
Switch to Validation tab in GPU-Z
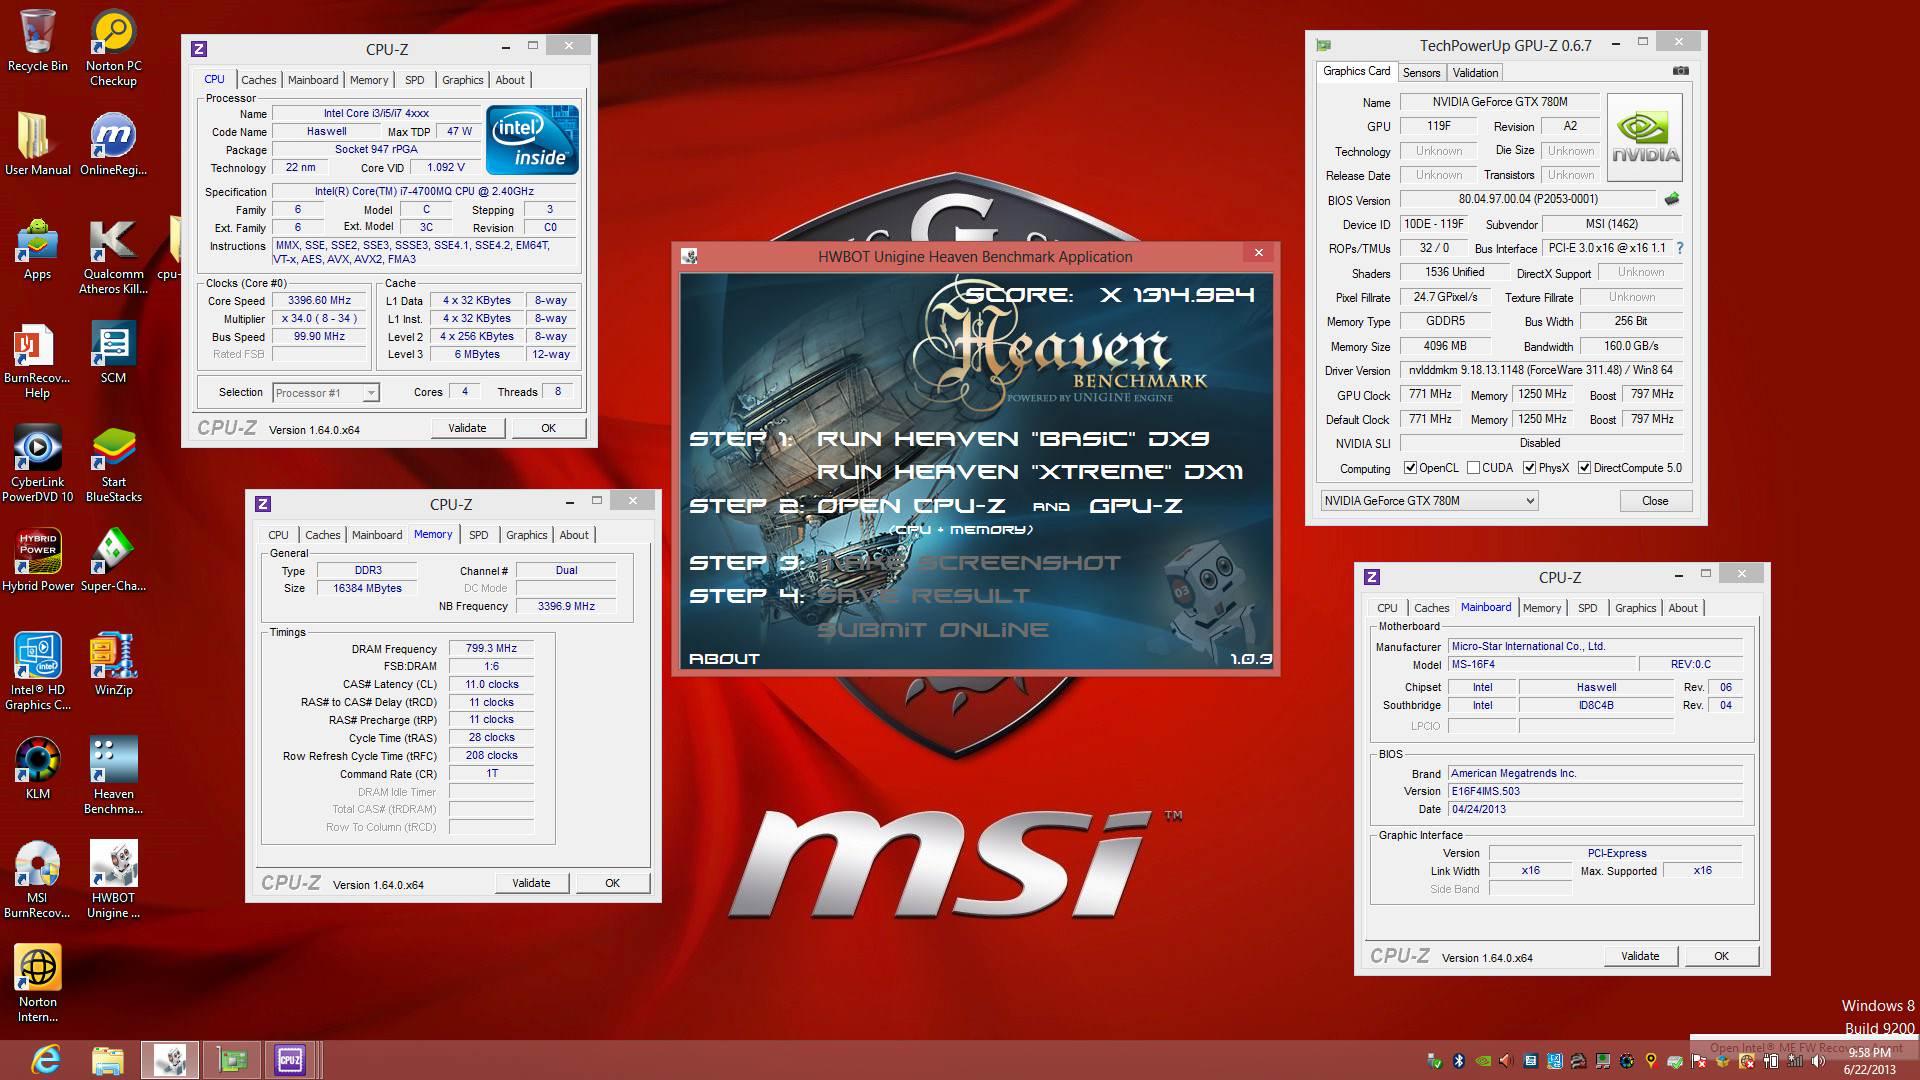coord(1475,73)
